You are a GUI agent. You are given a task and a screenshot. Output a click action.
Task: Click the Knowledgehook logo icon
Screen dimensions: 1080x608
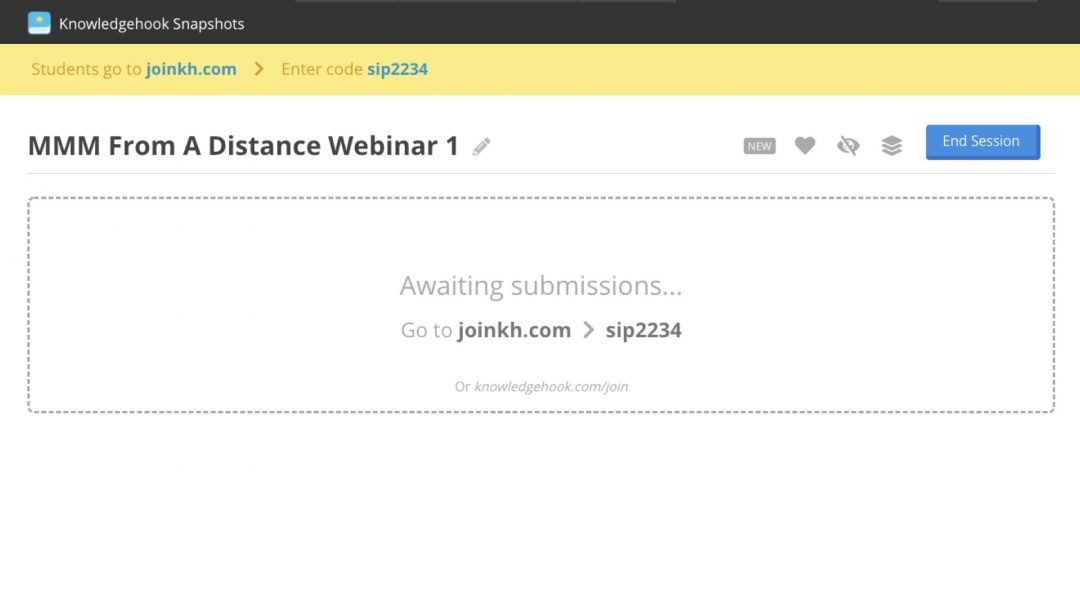[39, 23]
